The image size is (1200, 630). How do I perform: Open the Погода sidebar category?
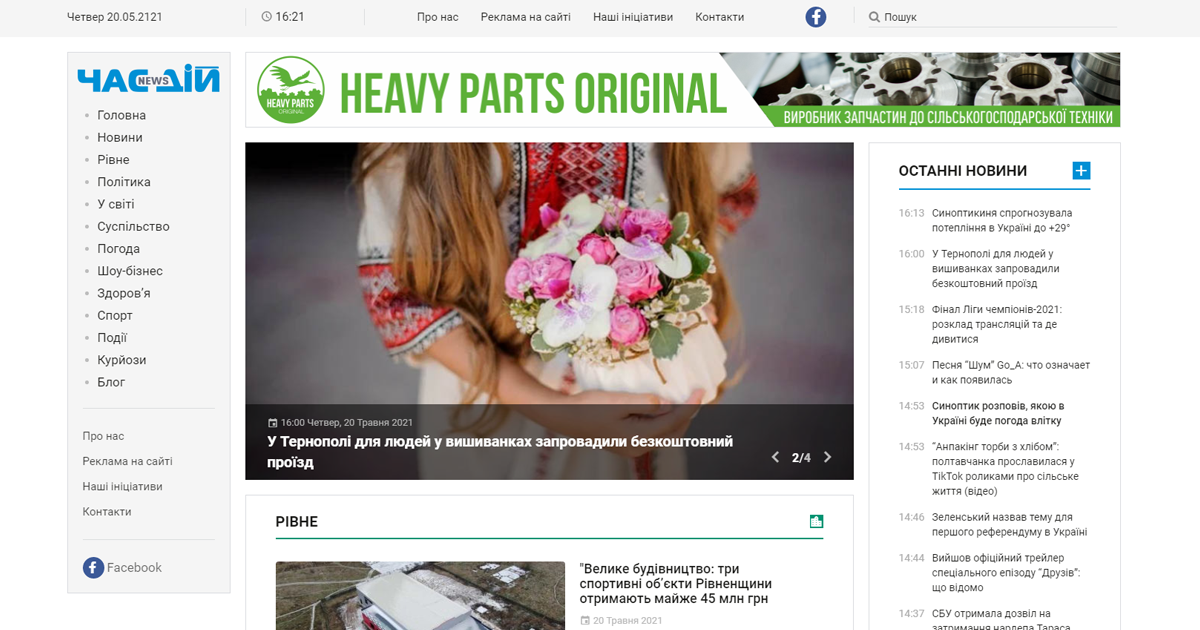tap(118, 249)
